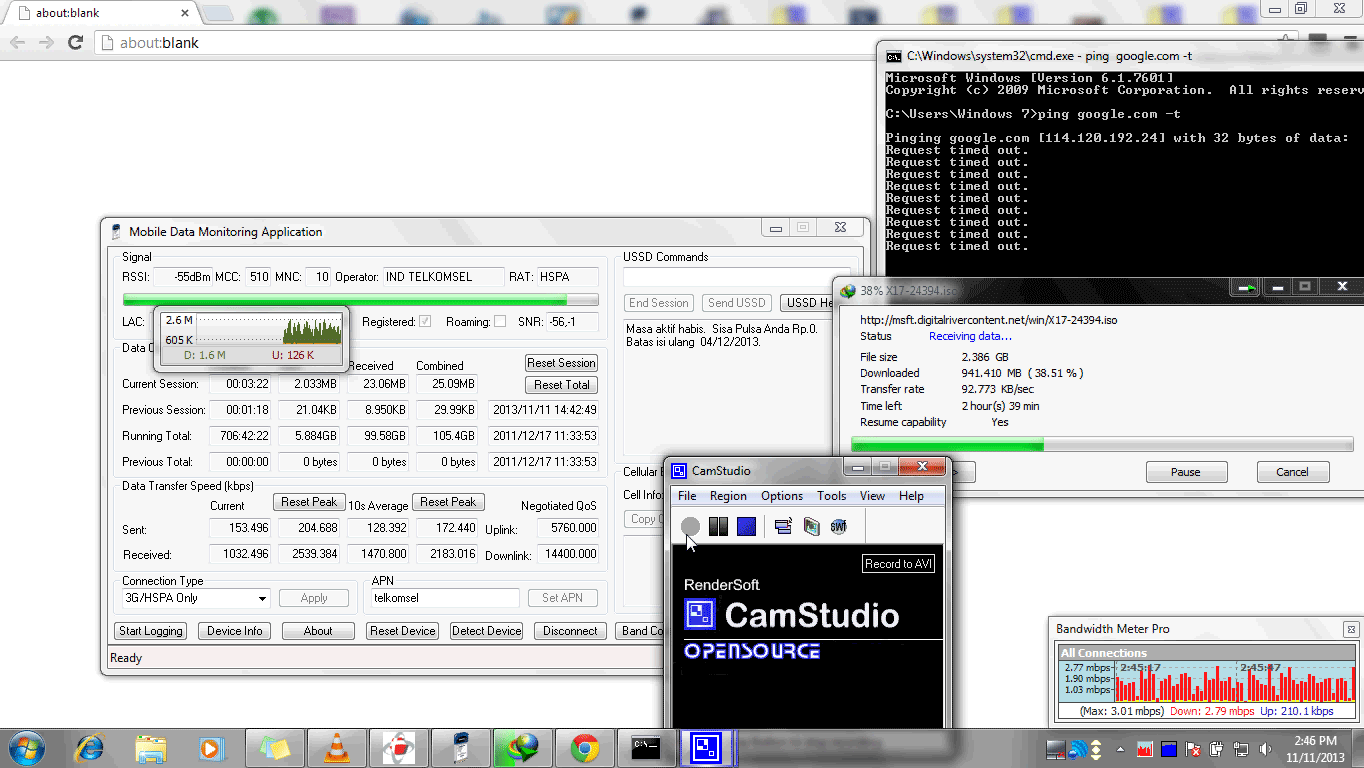Click the CamStudio SWF record mode icon
This screenshot has width=1364, height=768.
[838, 526]
